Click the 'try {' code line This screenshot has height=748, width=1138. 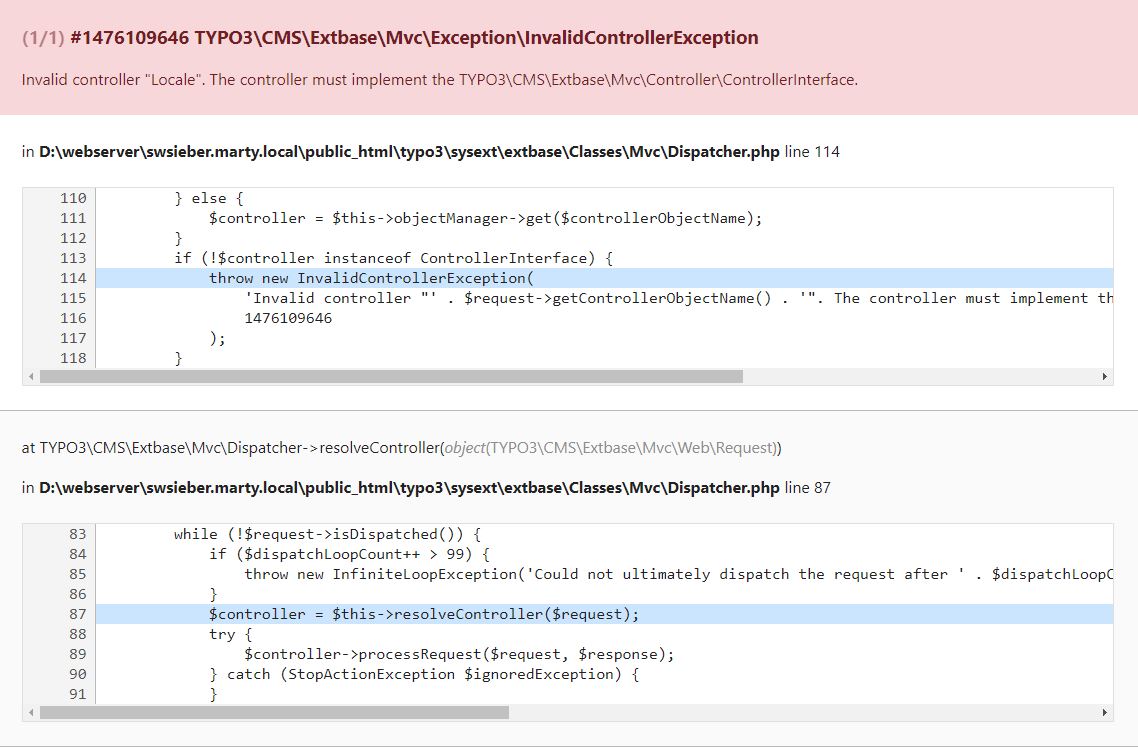pos(231,634)
